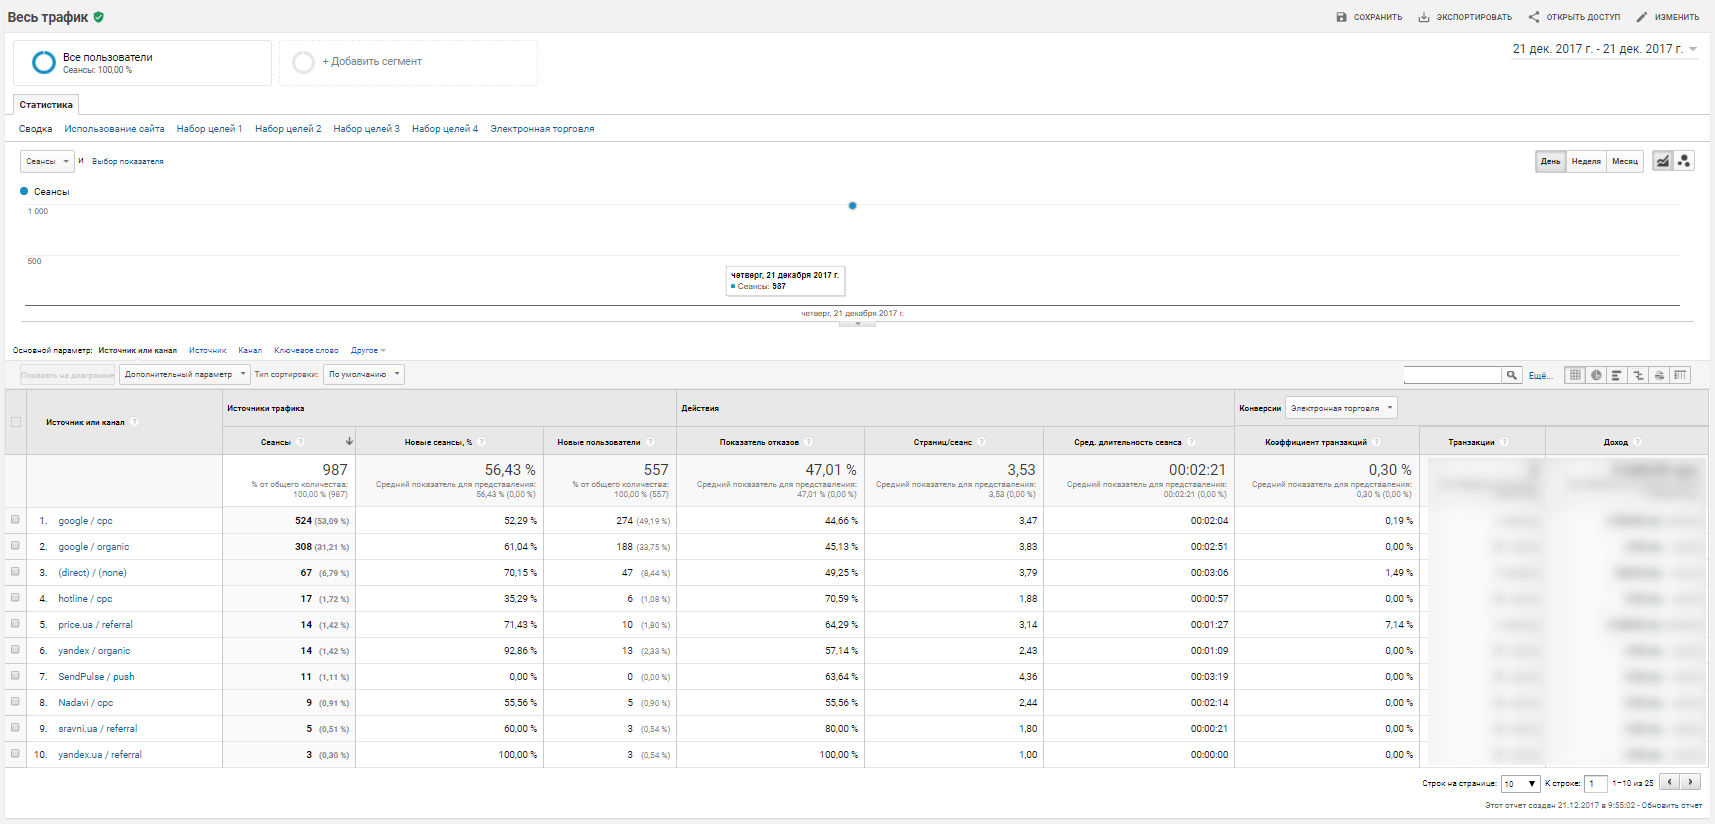Click help icon beside Сред. длительность сеанса
The image size is (1715, 824).
pos(1191,442)
